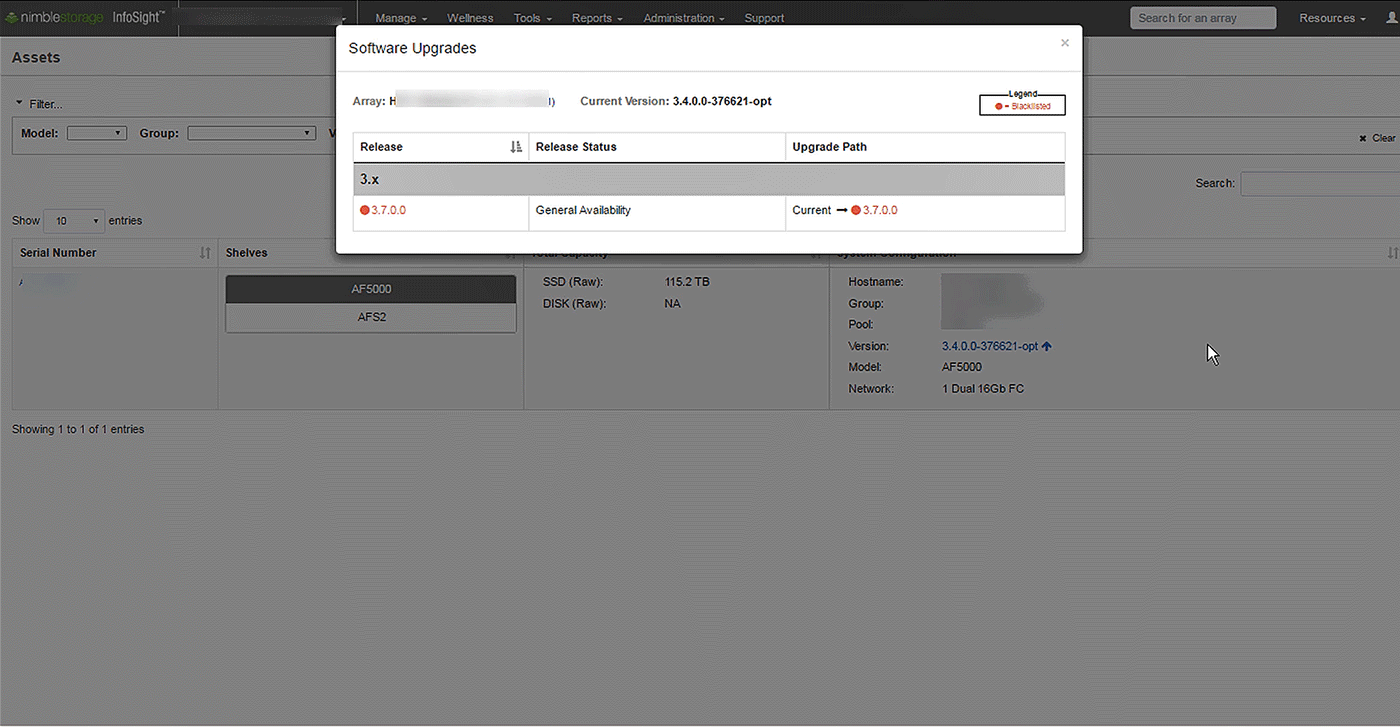Open release 3.7.0.0 in the Release column
Screen dimensions: 1400x728
click(x=388, y=210)
